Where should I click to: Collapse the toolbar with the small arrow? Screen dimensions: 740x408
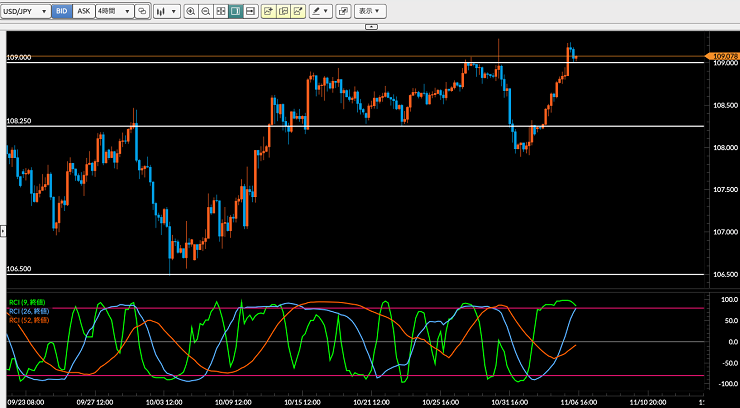pyautogui.click(x=371, y=27)
